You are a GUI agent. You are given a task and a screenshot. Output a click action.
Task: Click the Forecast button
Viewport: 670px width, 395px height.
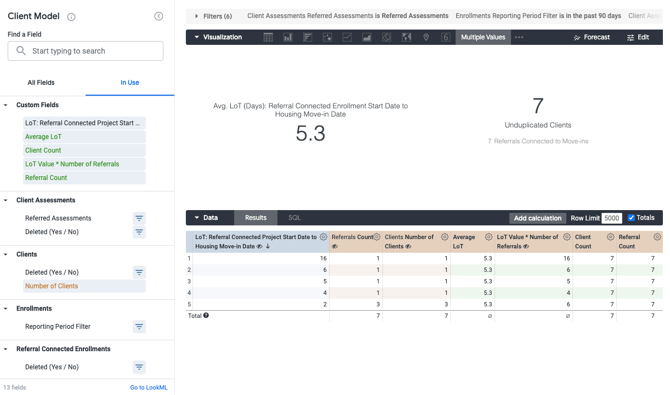tap(591, 38)
